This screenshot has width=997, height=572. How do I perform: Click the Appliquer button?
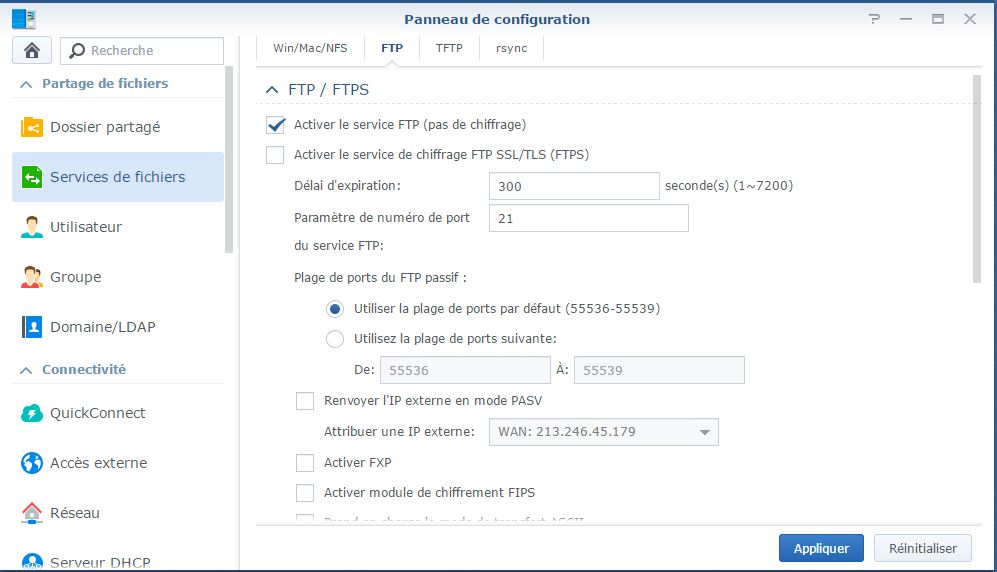[x=822, y=548]
